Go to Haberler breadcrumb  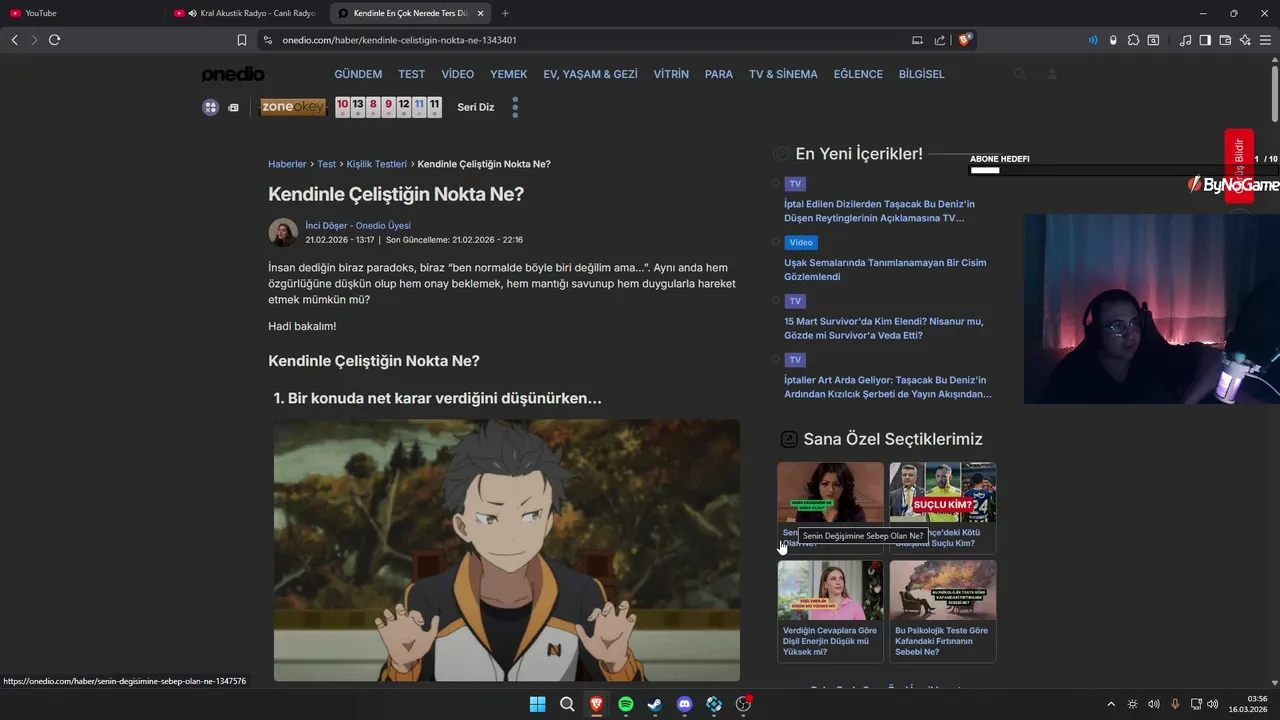tap(287, 164)
